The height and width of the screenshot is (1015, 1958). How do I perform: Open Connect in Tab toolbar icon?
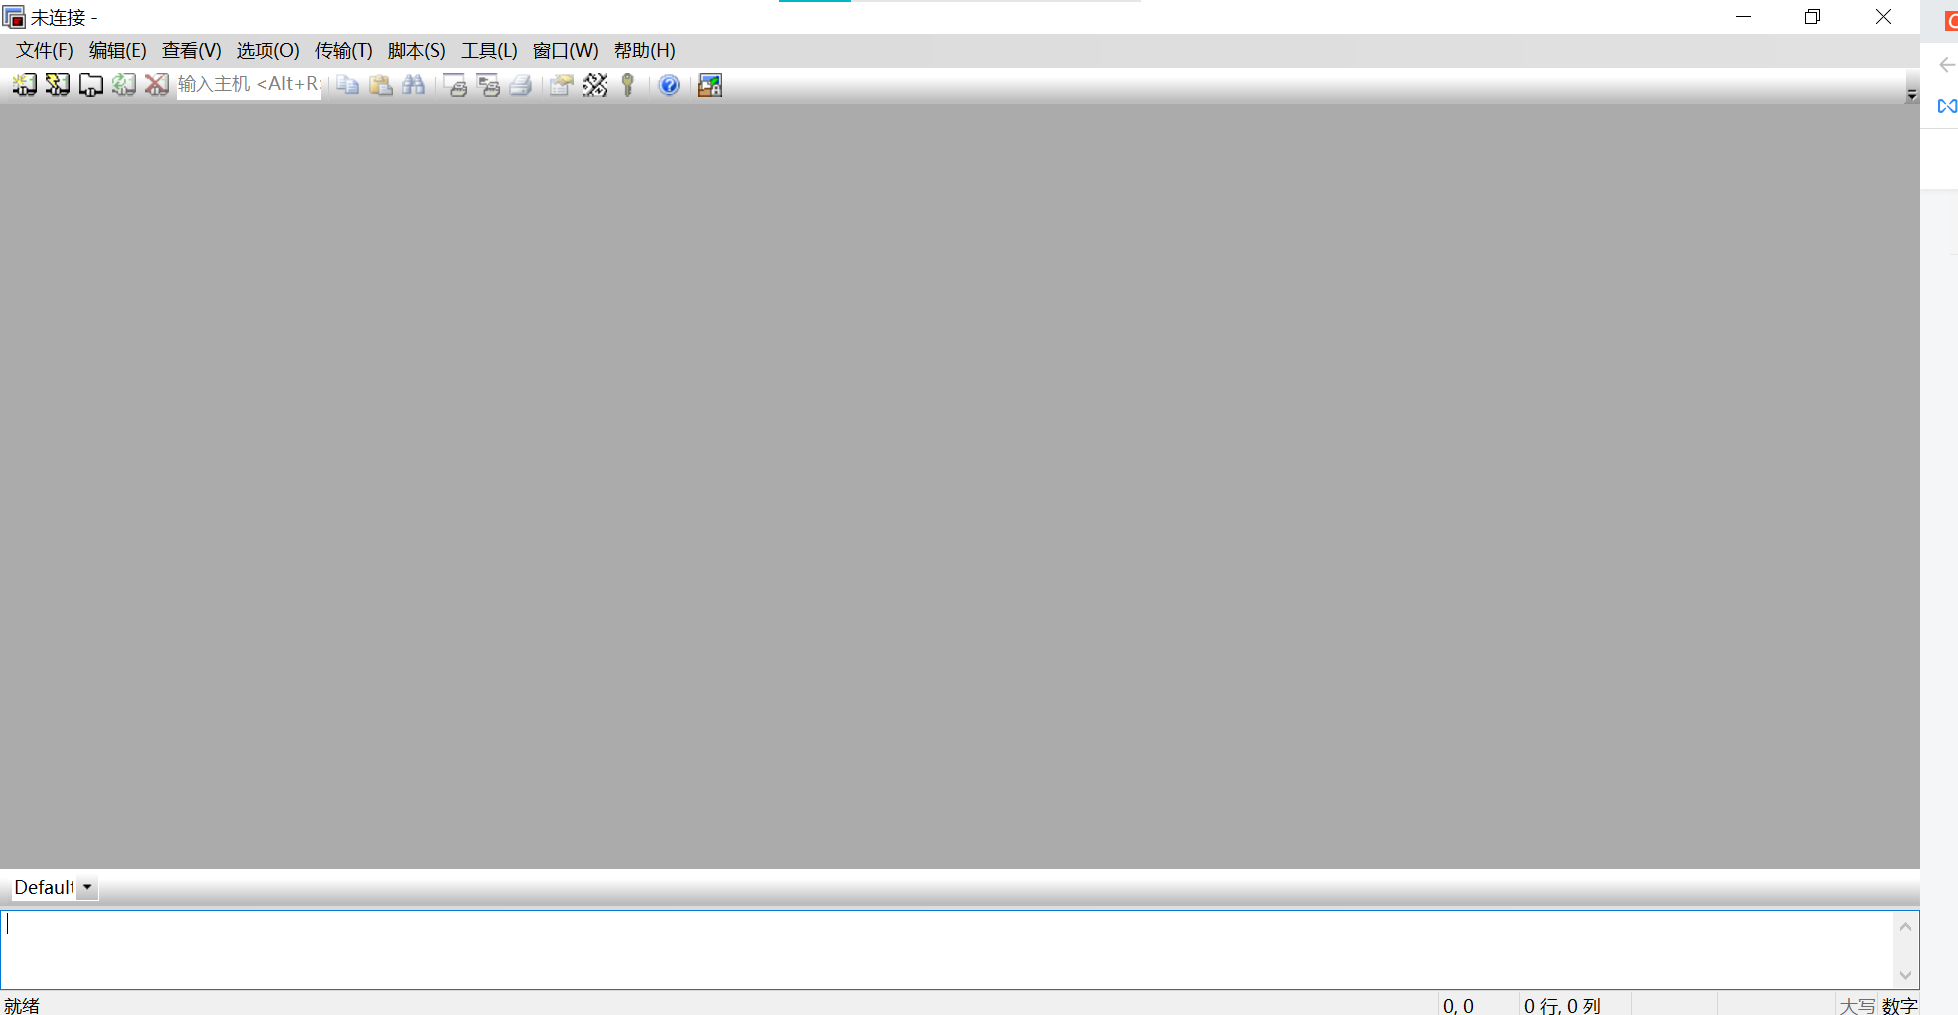[91, 85]
